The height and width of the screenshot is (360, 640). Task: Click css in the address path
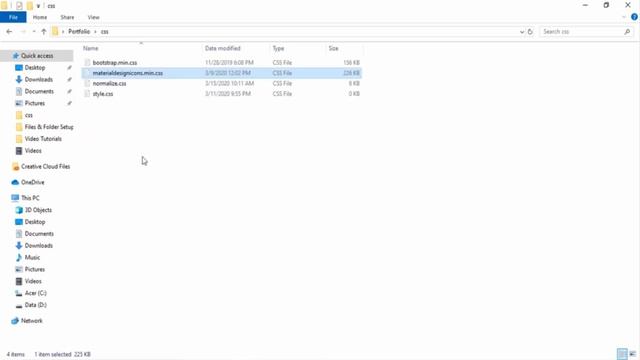tap(104, 31)
